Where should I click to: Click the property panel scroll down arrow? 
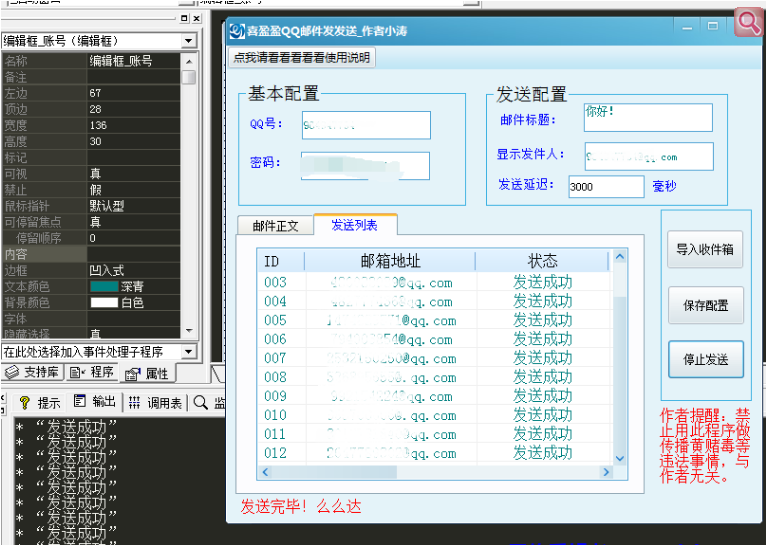pos(189,331)
